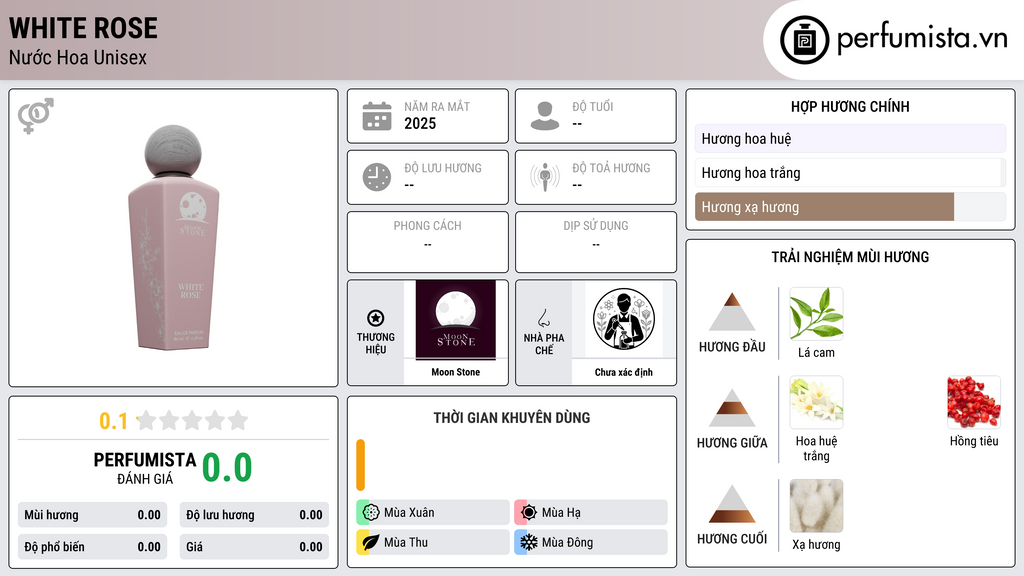This screenshot has width=1024, height=576.
Task: Click the green 0.0 Perfumista rating
Action: click(227, 468)
